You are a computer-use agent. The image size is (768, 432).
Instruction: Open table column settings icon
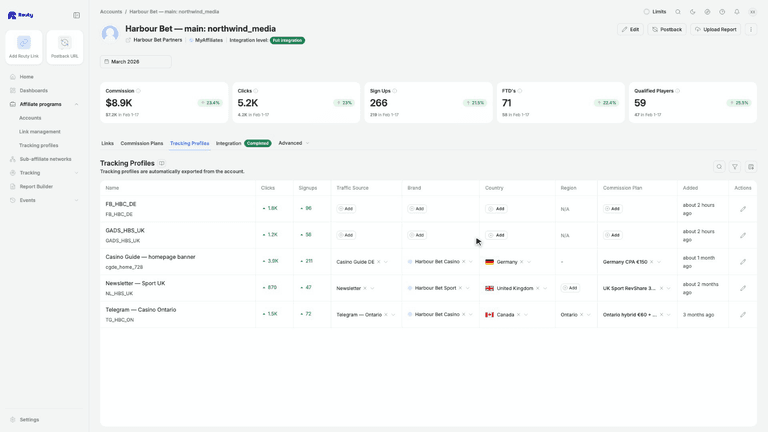(751, 167)
